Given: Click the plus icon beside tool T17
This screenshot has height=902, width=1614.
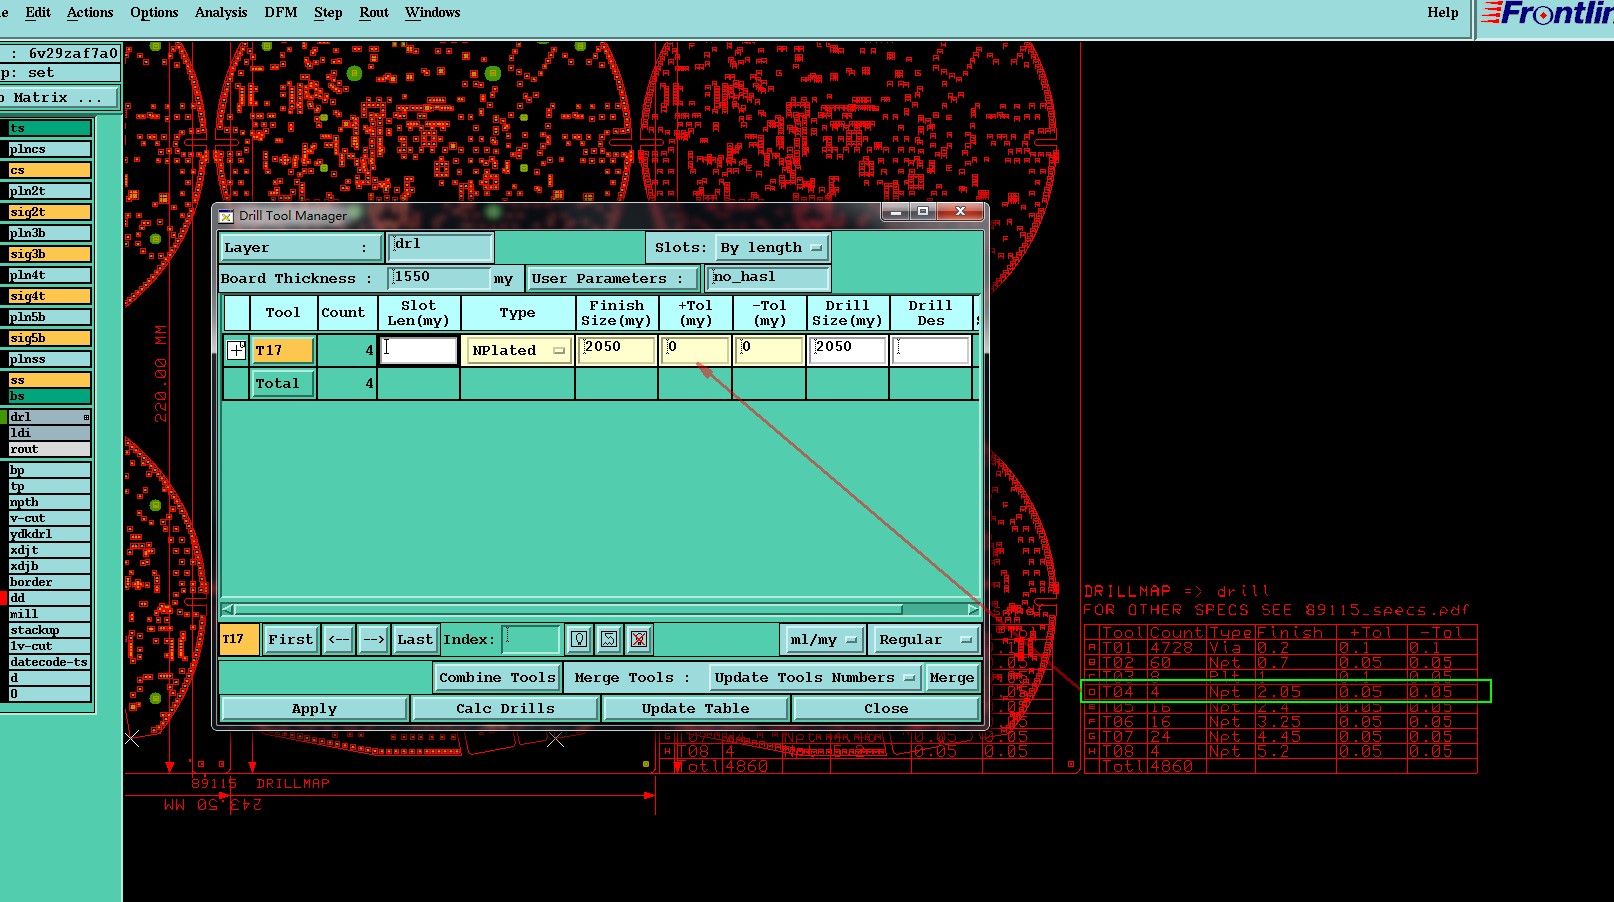Looking at the screenshot, I should 236,350.
